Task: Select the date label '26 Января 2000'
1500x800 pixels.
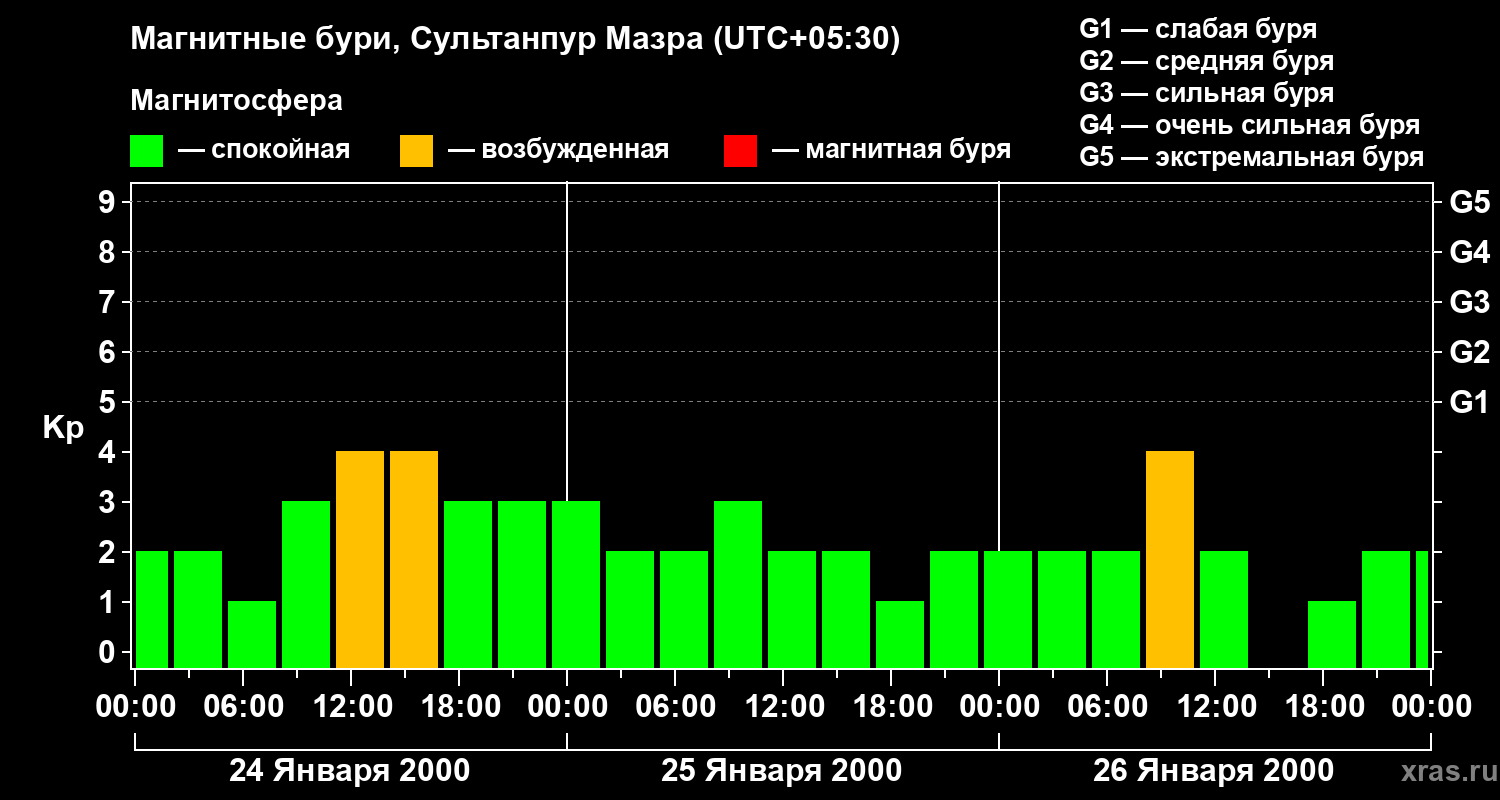Action: 1213,771
